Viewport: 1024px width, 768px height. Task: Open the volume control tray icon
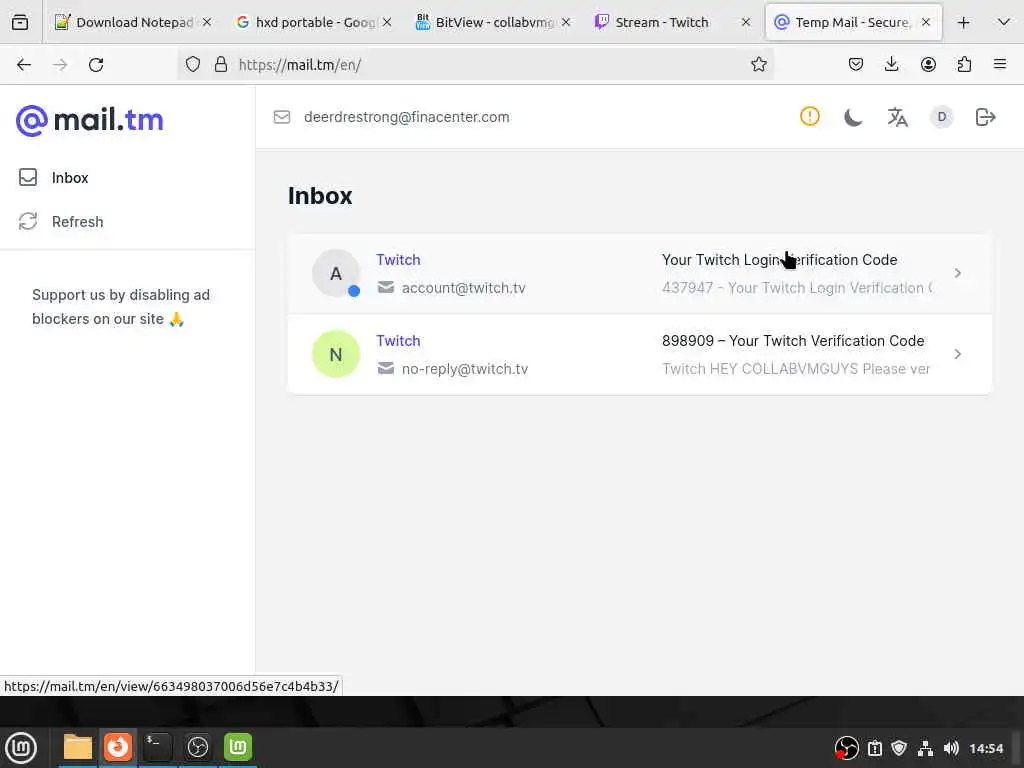[951, 748]
